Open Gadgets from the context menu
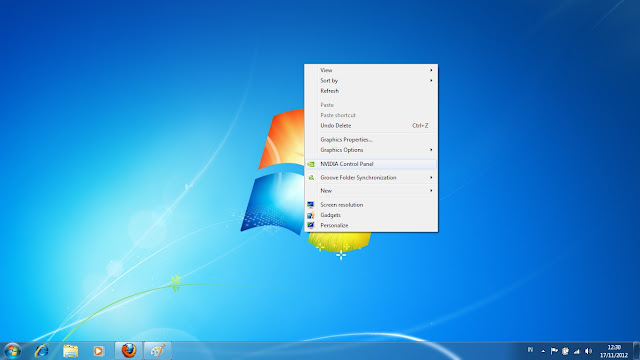This screenshot has width=640, height=360. point(371,215)
